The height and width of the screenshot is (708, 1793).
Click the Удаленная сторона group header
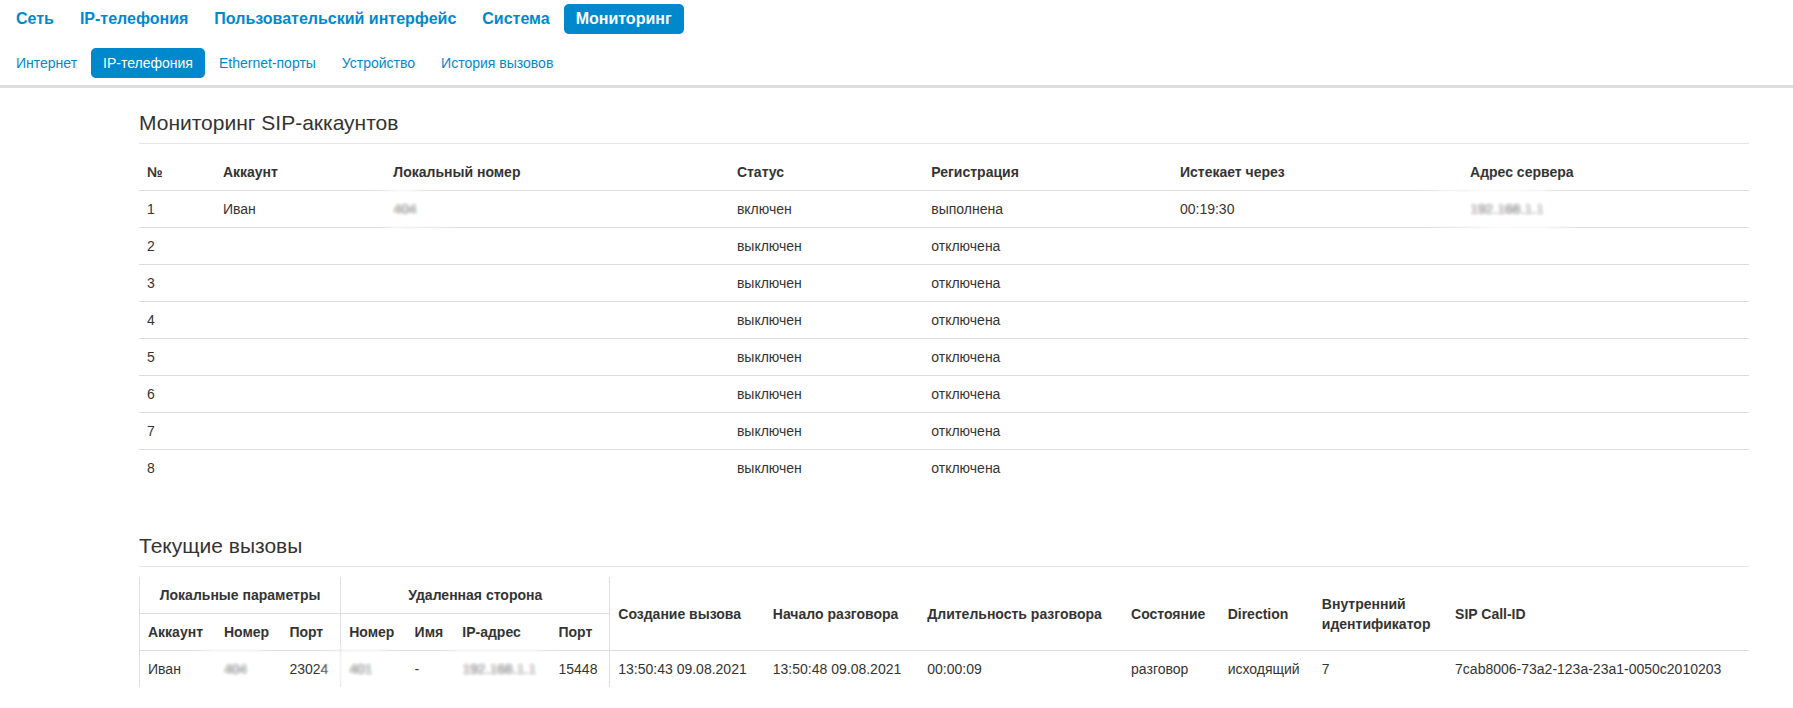tap(475, 595)
